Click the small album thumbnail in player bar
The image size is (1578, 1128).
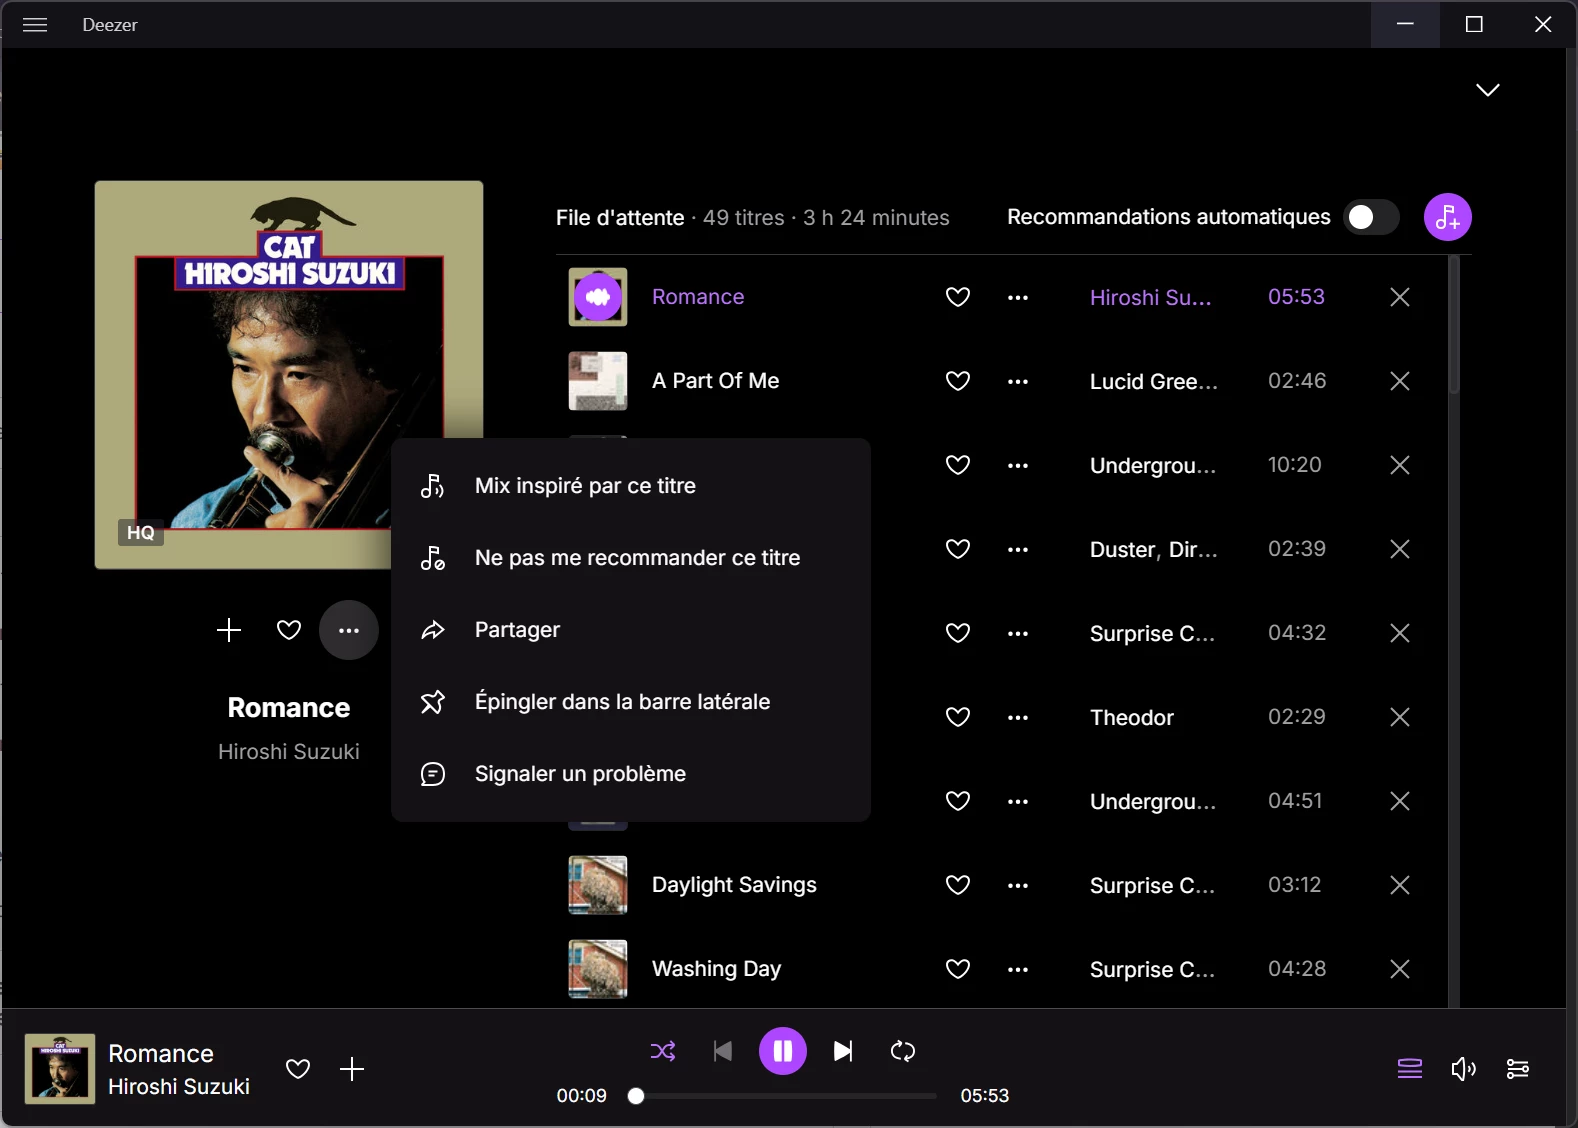click(x=60, y=1069)
